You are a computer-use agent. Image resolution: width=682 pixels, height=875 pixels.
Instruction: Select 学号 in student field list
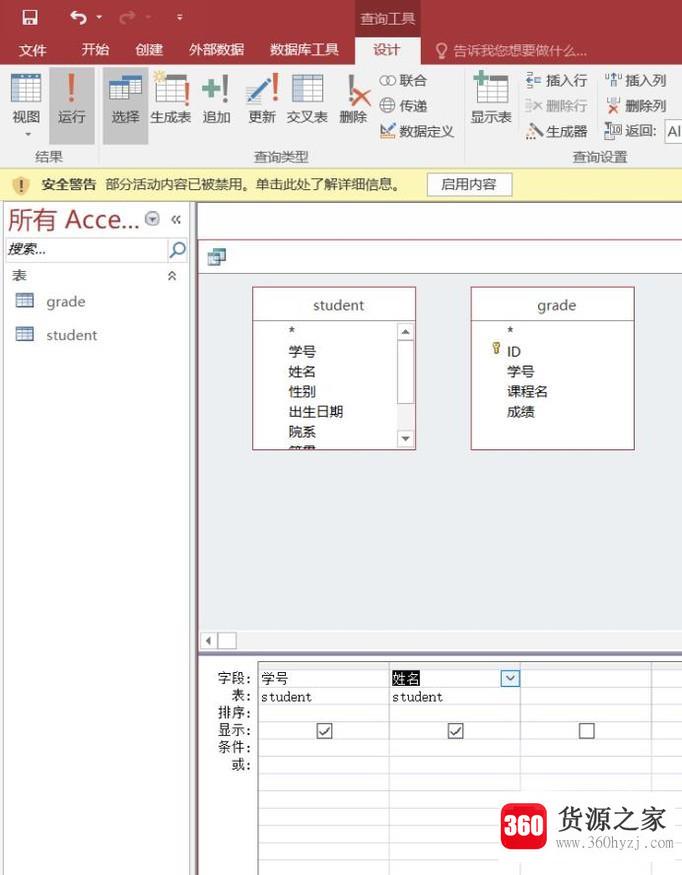[302, 352]
